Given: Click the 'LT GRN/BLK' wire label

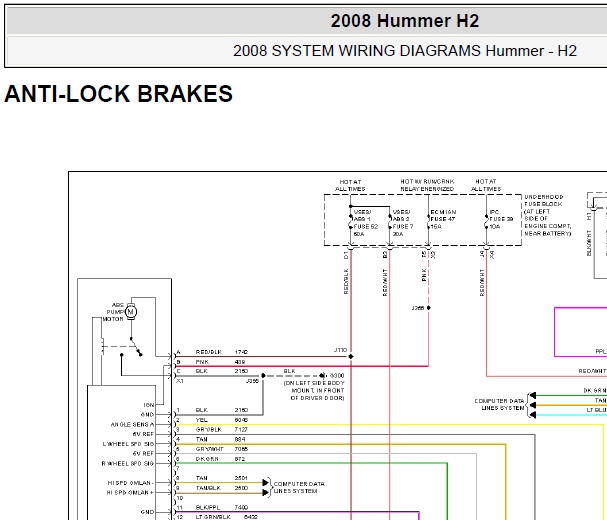Looking at the screenshot, I should click(213, 517).
